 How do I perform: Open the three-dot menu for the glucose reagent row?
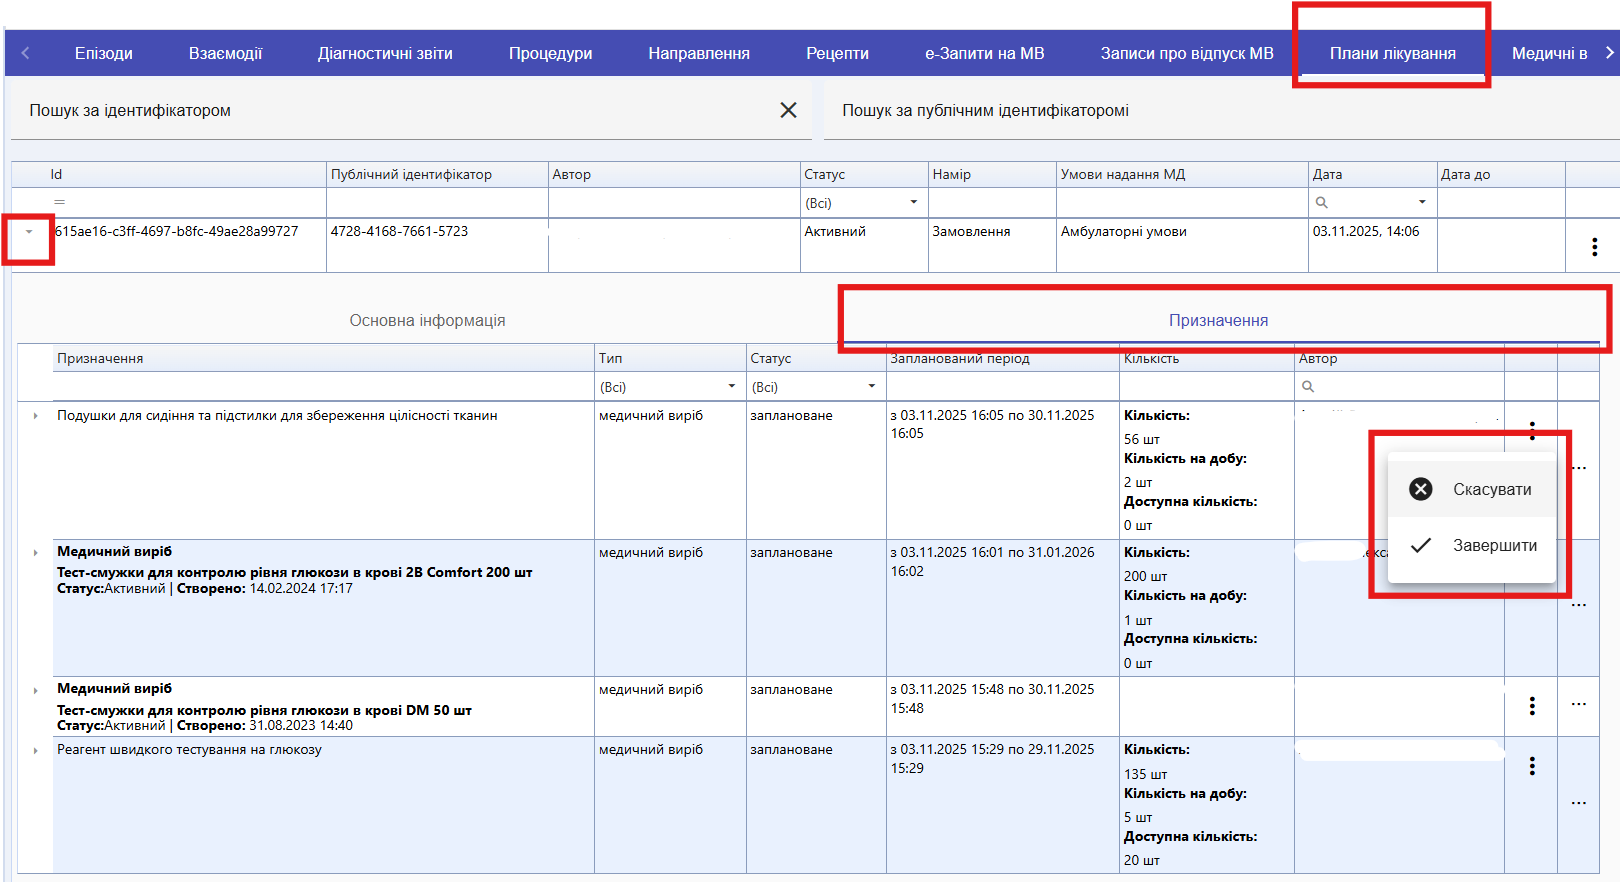[1531, 766]
